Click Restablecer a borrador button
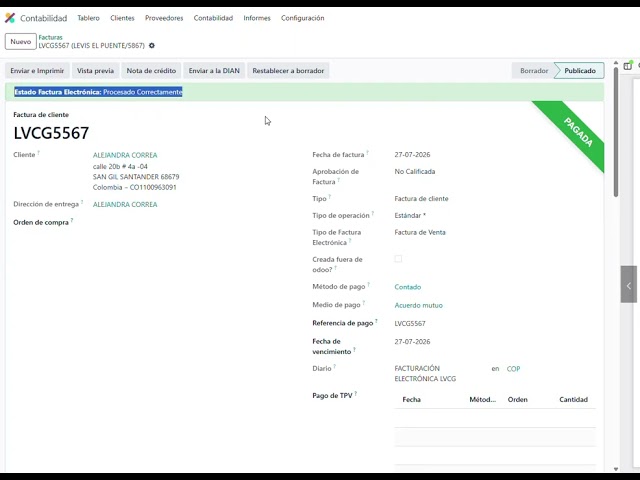 point(288,71)
